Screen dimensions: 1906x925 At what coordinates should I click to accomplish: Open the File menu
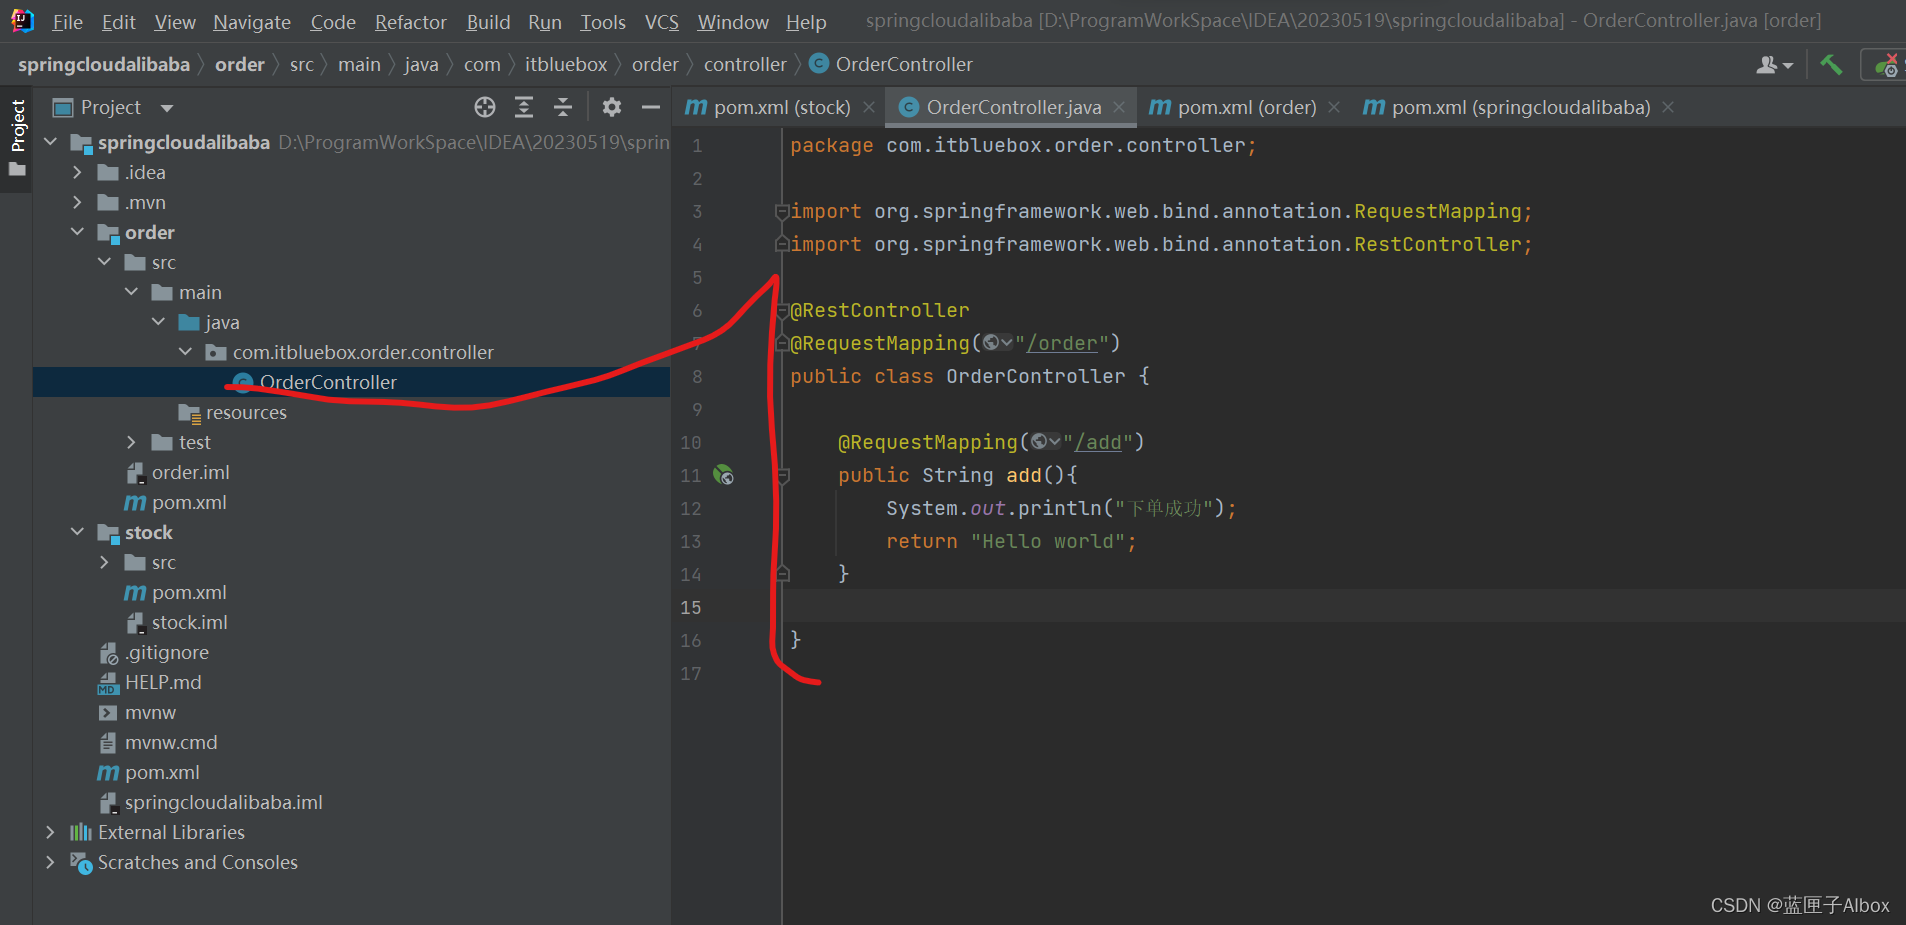point(67,22)
